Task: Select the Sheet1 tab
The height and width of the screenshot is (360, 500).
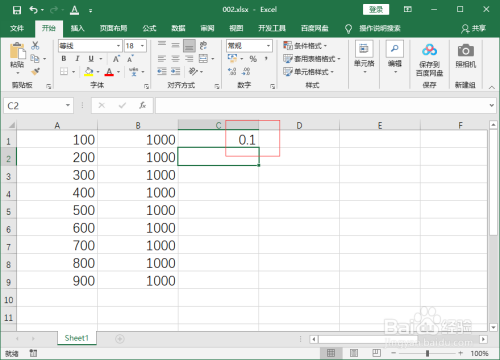Action: tap(77, 338)
